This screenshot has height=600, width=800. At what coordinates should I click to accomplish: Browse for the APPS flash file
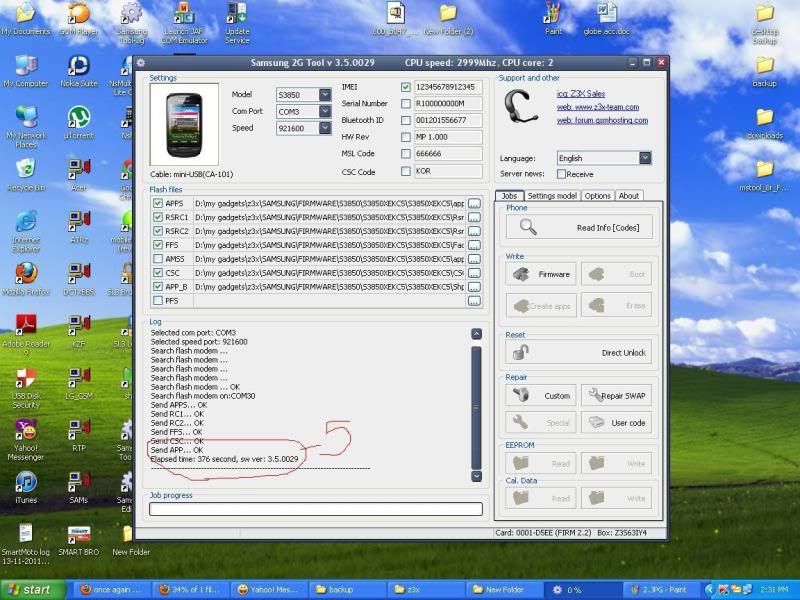(474, 204)
